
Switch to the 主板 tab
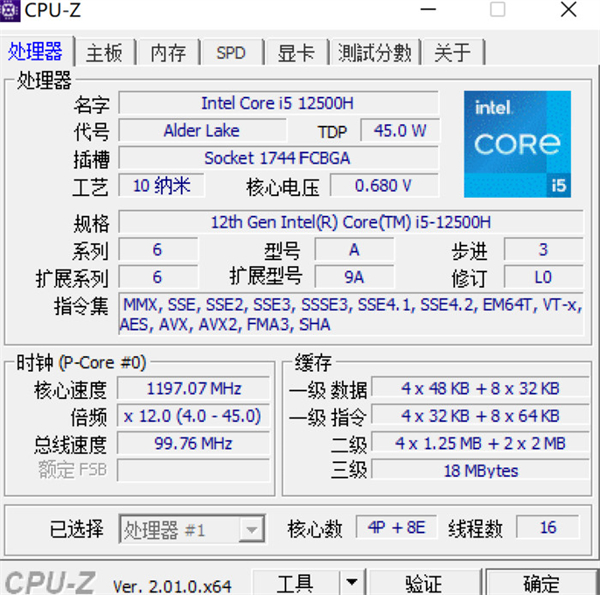(x=104, y=52)
